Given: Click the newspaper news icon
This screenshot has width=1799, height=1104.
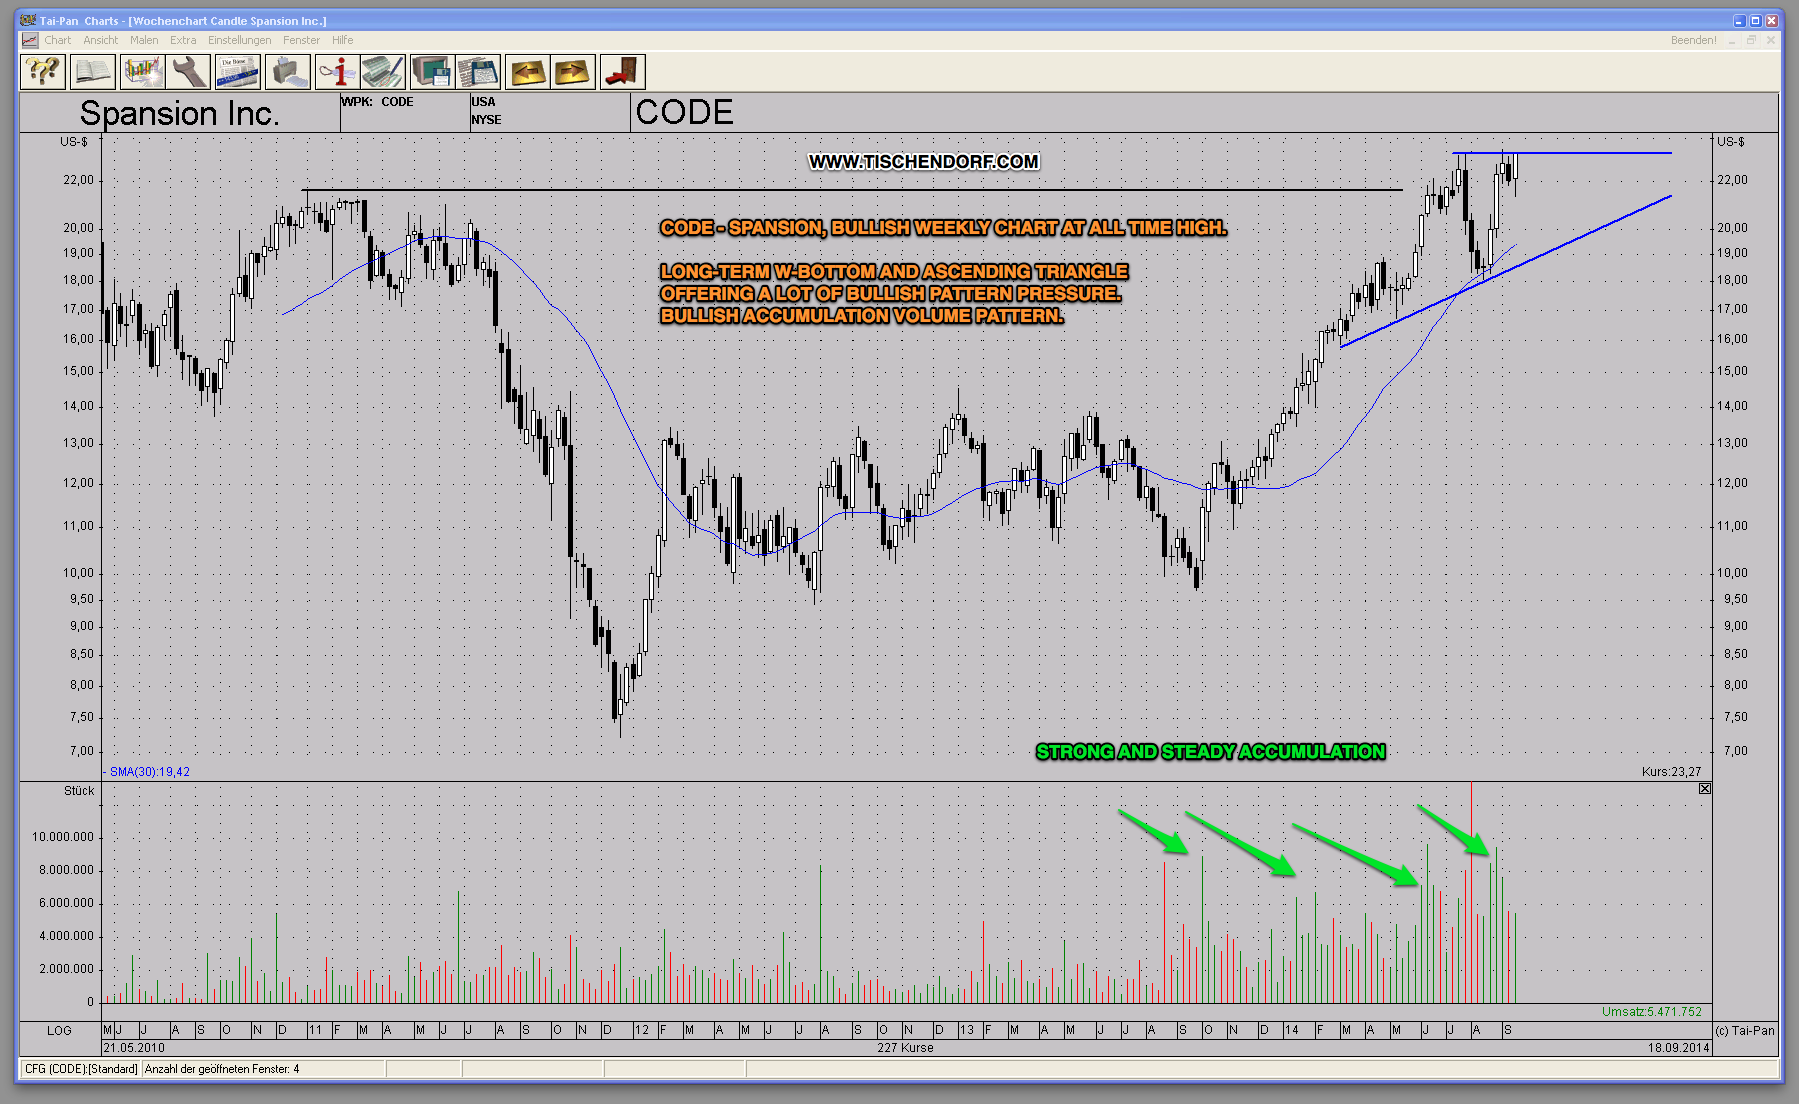Looking at the screenshot, I should coord(237,72).
